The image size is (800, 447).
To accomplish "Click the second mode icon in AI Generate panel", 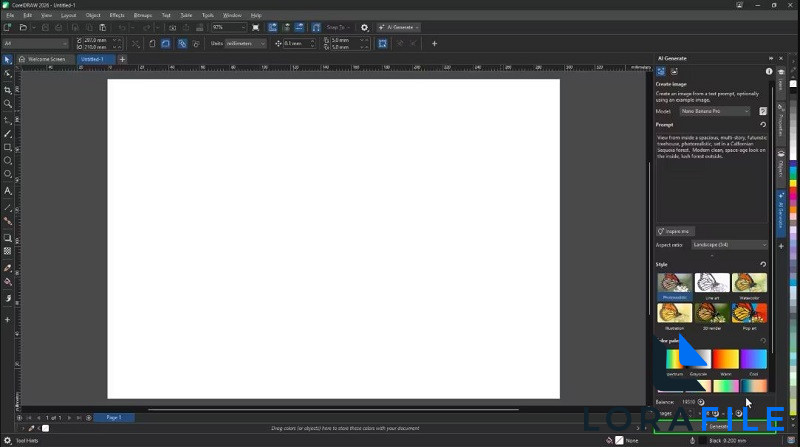I will coord(674,71).
